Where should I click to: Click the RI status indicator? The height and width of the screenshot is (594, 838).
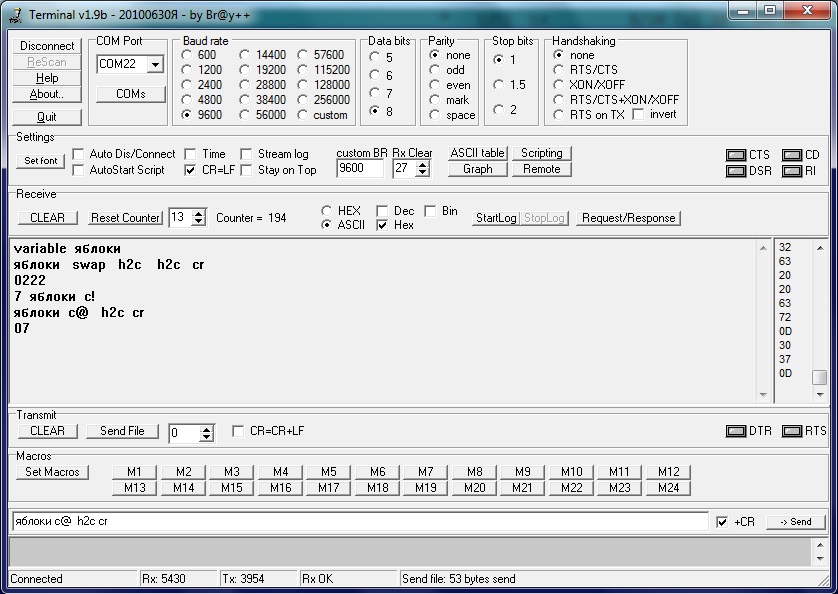(x=791, y=171)
